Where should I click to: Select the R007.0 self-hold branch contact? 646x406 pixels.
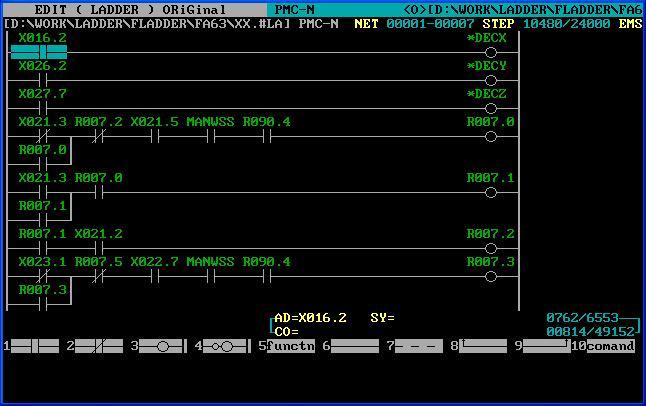click(x=43, y=164)
